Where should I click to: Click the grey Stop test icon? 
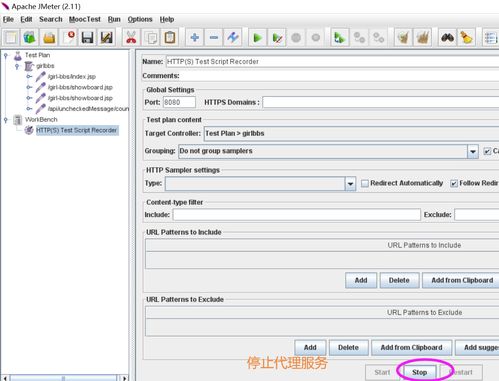tap(296, 37)
